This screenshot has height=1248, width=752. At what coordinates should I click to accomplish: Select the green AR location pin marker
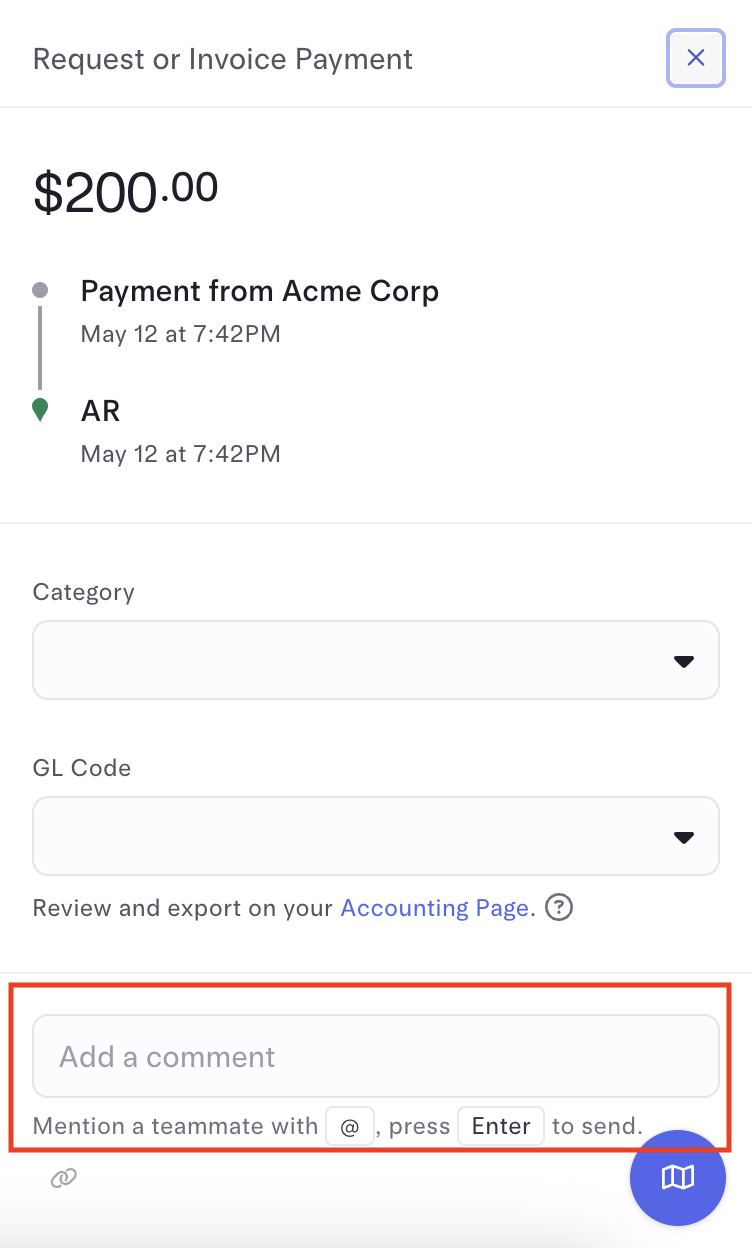[x=40, y=410]
